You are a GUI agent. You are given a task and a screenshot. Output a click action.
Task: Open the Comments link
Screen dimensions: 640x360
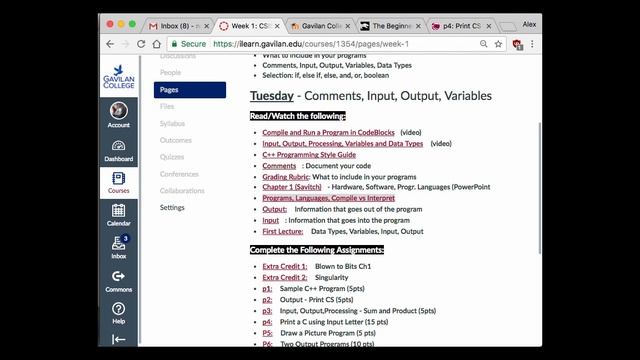[279, 166]
